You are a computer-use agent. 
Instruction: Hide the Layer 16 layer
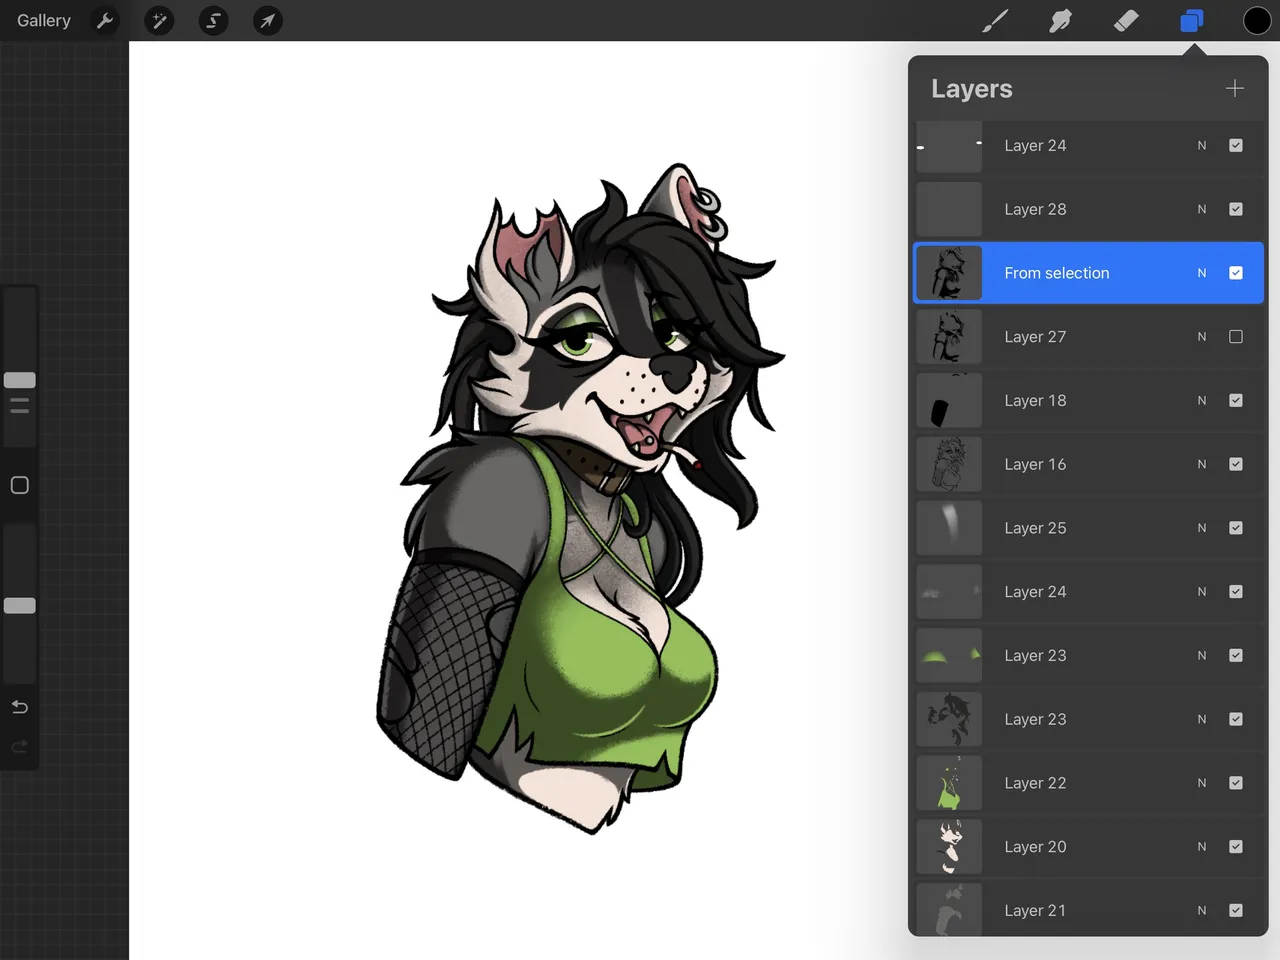click(1236, 464)
